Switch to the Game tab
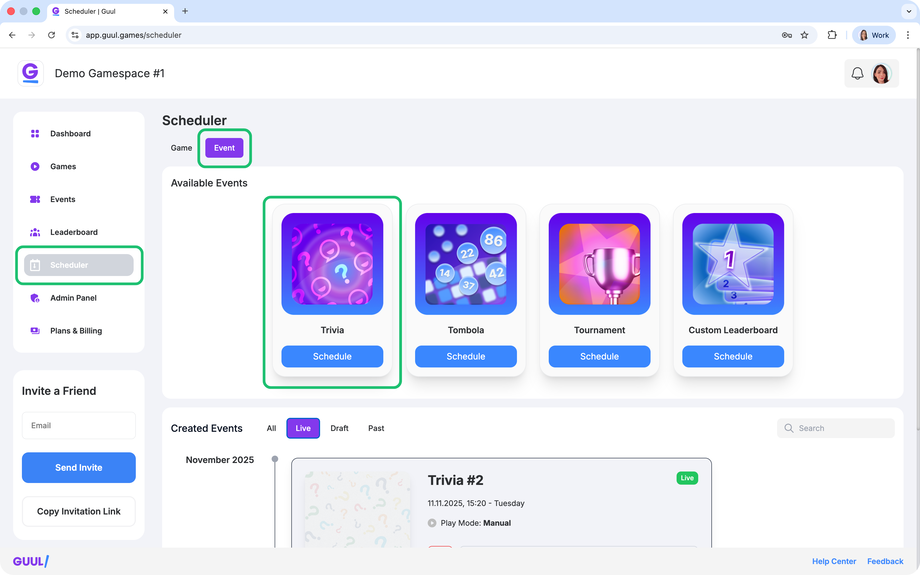This screenshot has width=920, height=575. (181, 148)
